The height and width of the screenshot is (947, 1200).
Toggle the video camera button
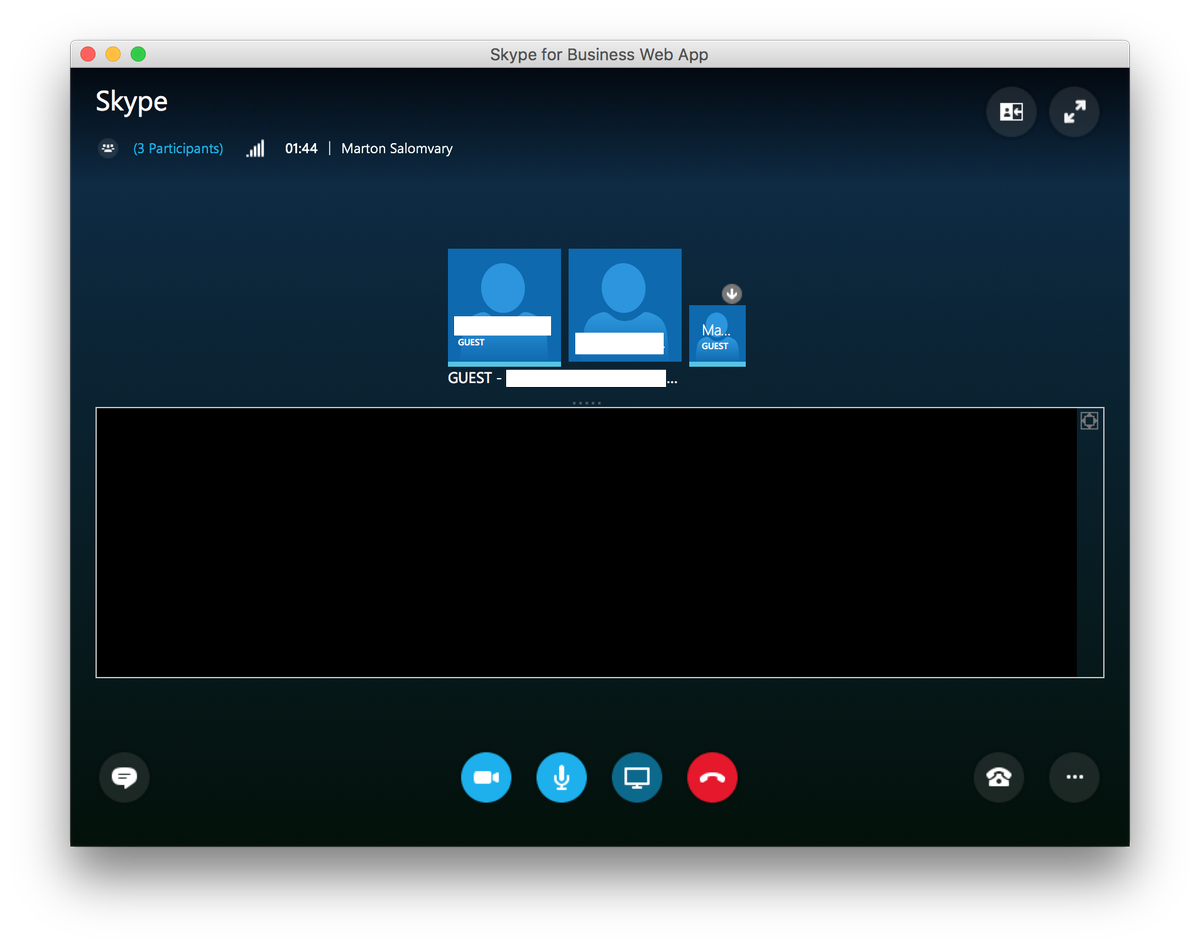(486, 777)
